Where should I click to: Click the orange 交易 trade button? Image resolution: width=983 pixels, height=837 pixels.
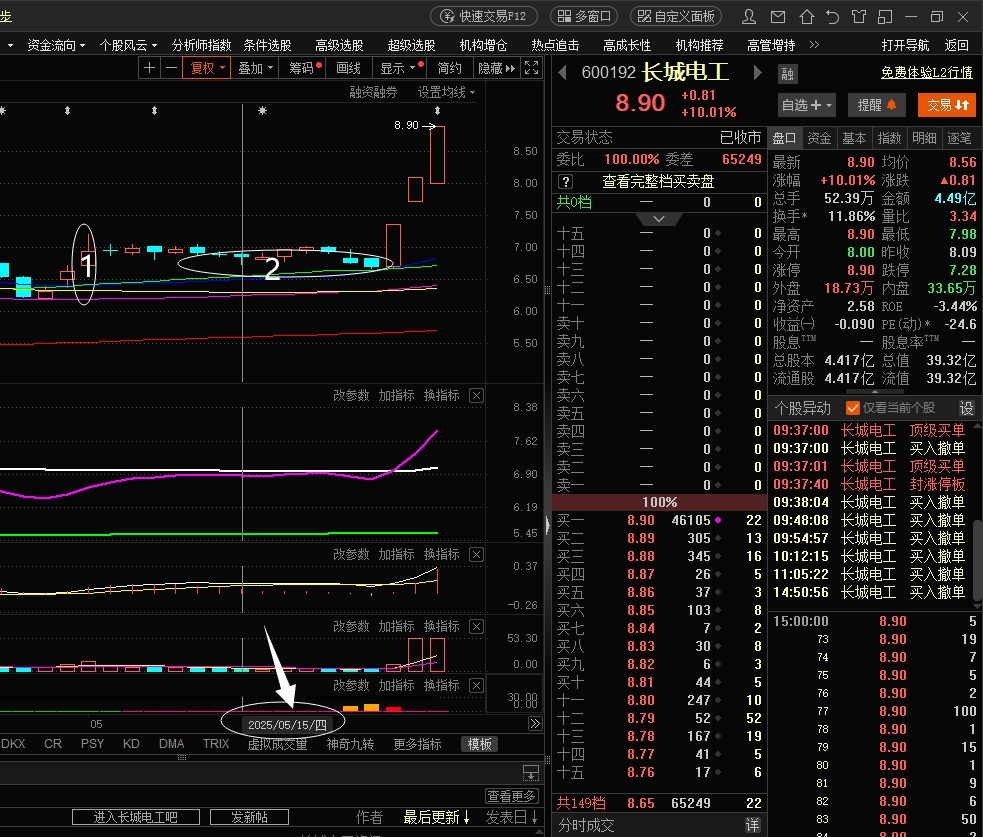[x=947, y=105]
